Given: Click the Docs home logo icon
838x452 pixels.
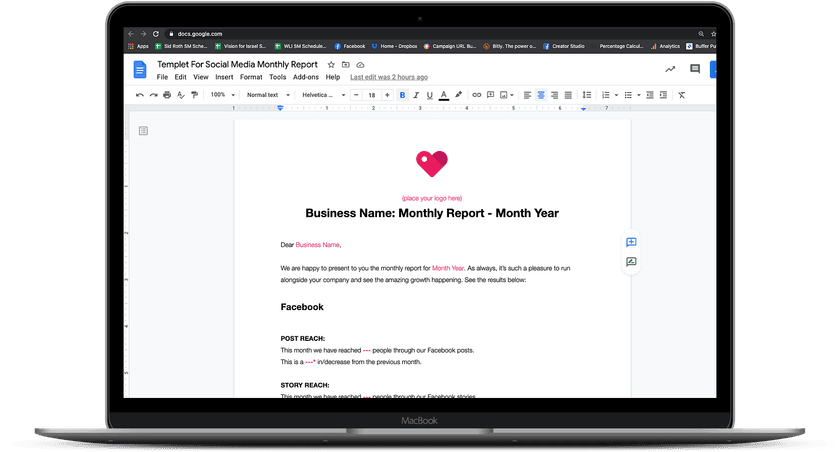Looking at the screenshot, I should 139,70.
